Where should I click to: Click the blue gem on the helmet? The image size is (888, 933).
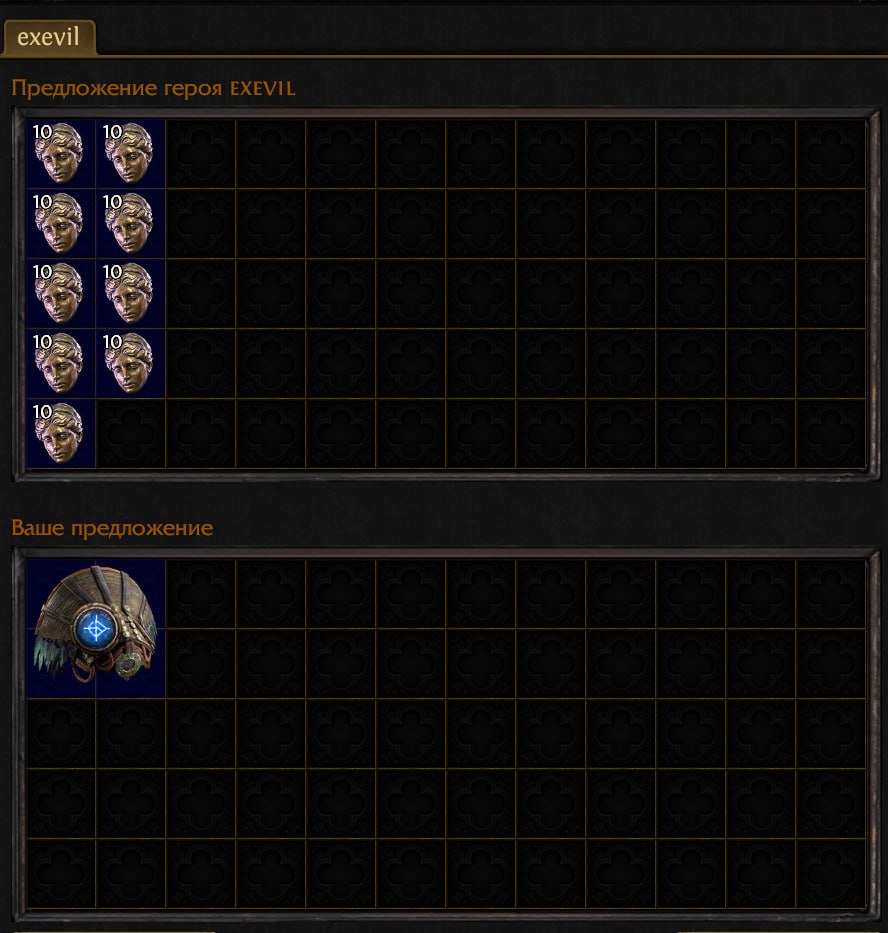pos(95,629)
